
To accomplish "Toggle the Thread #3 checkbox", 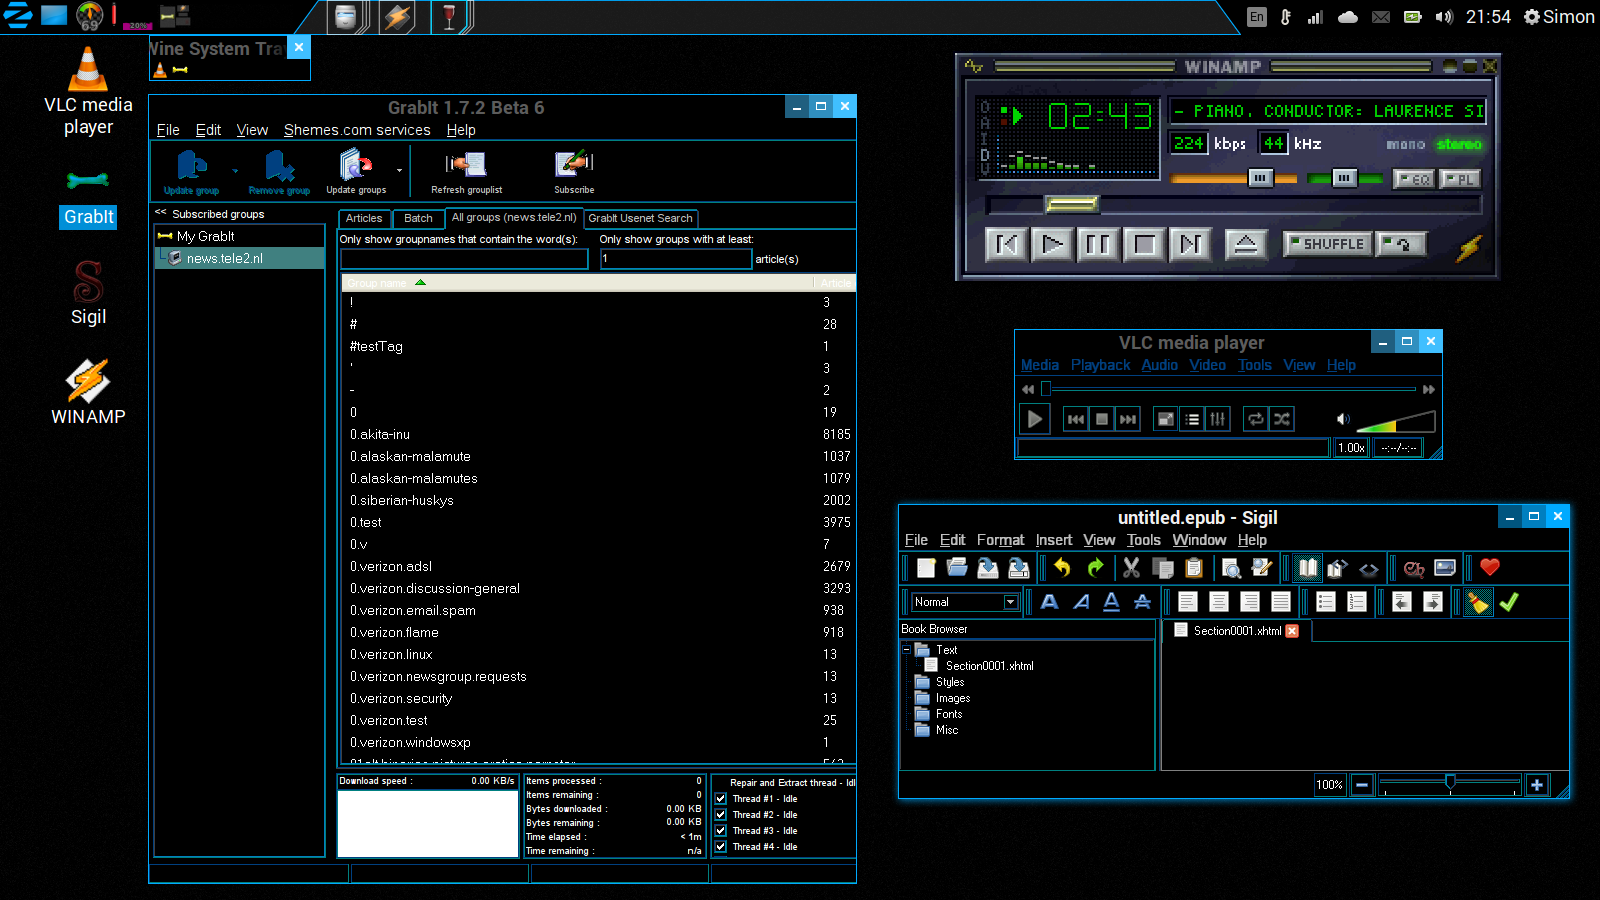I will [x=721, y=831].
